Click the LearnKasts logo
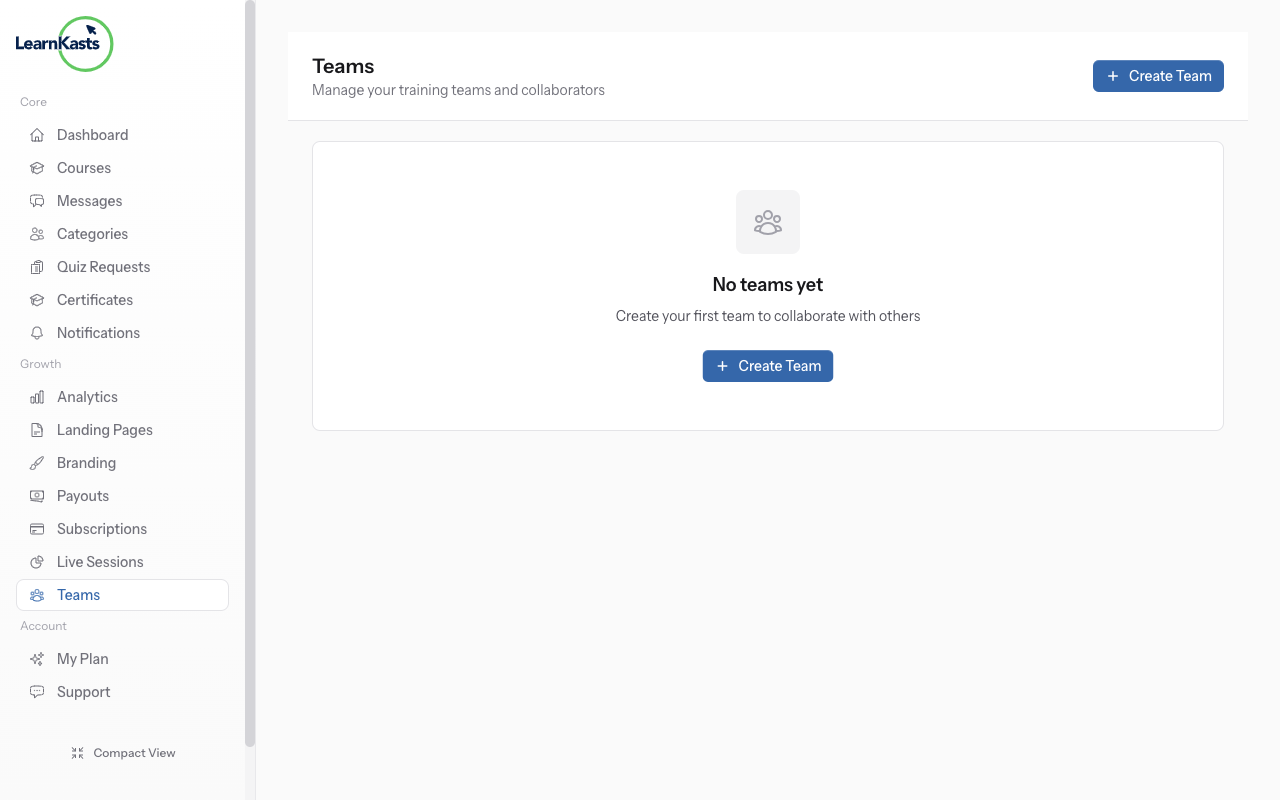1280x800 pixels. tap(63, 44)
